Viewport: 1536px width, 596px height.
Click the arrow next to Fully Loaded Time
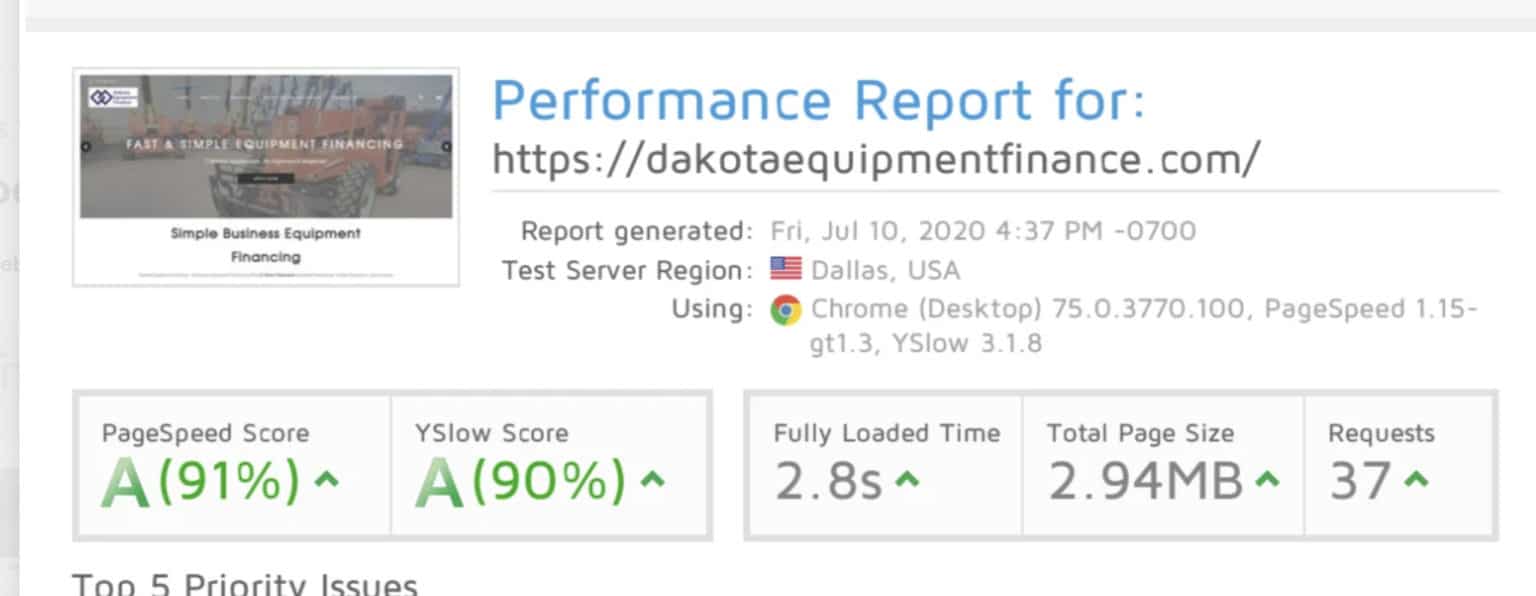point(906,479)
